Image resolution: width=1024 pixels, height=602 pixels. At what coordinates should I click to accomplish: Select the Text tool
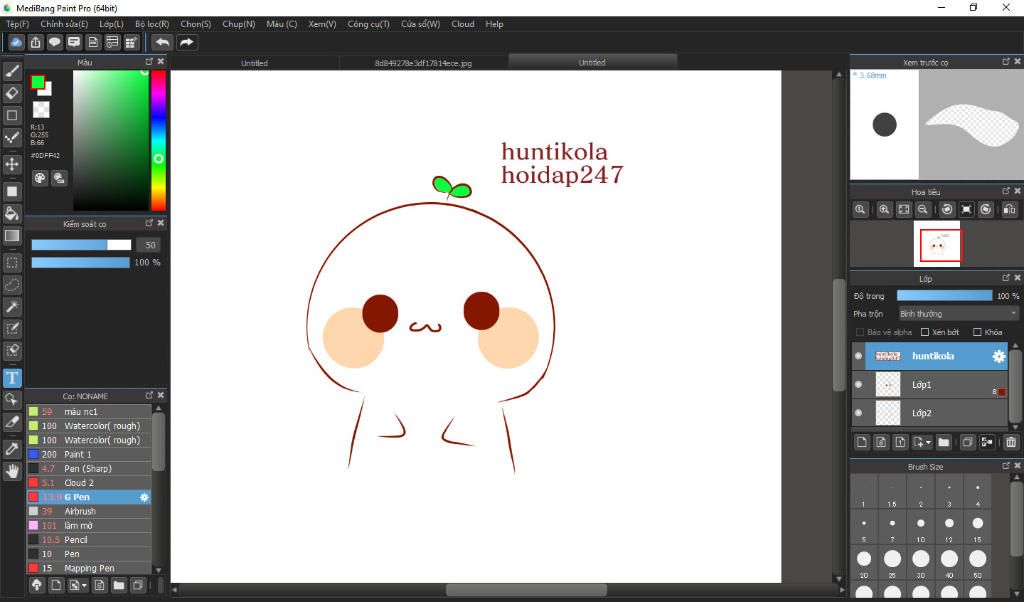12,378
